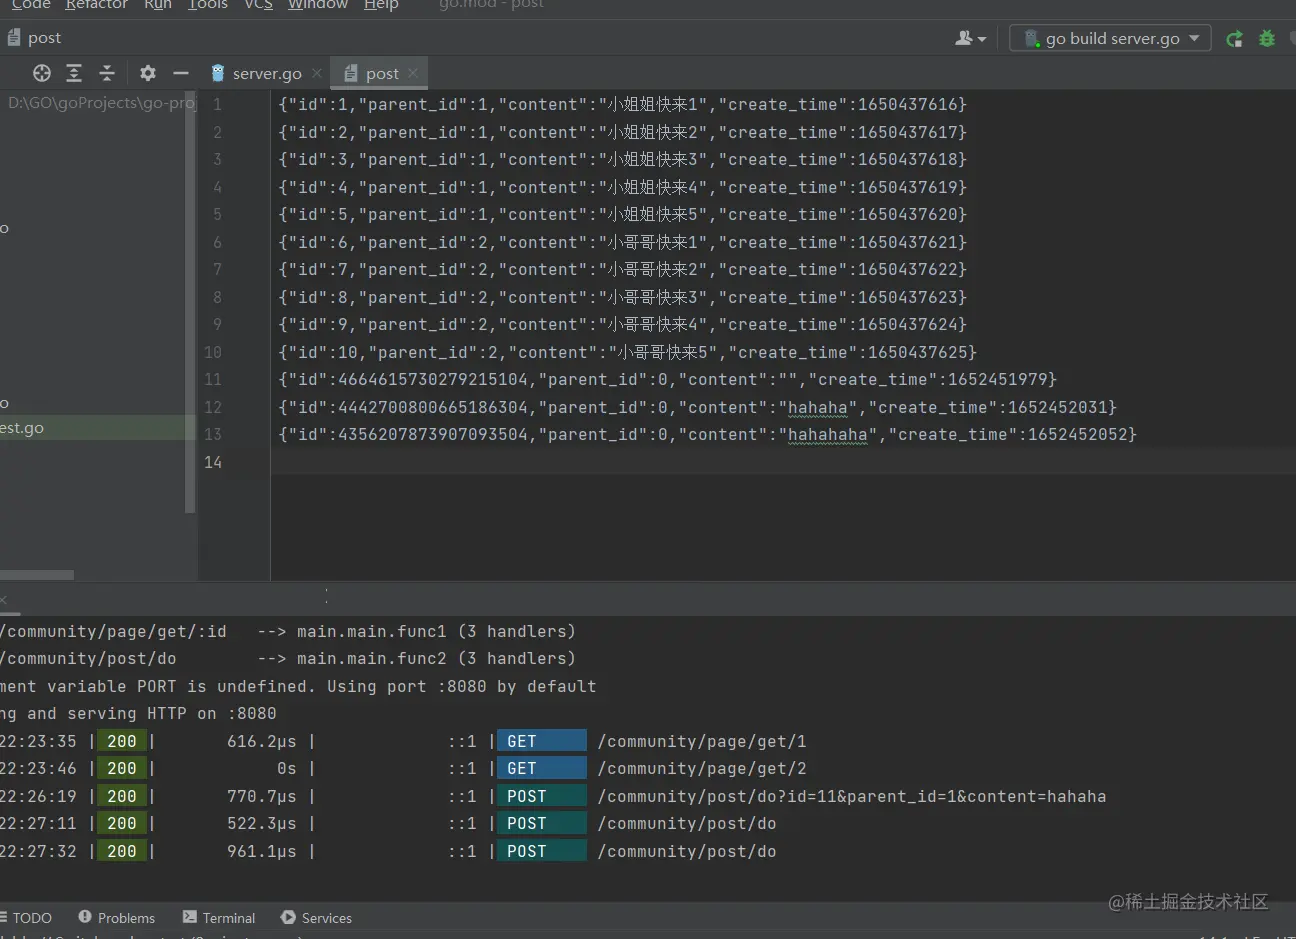
Task: Click the POST log URL with content=hahaha
Action: (852, 796)
